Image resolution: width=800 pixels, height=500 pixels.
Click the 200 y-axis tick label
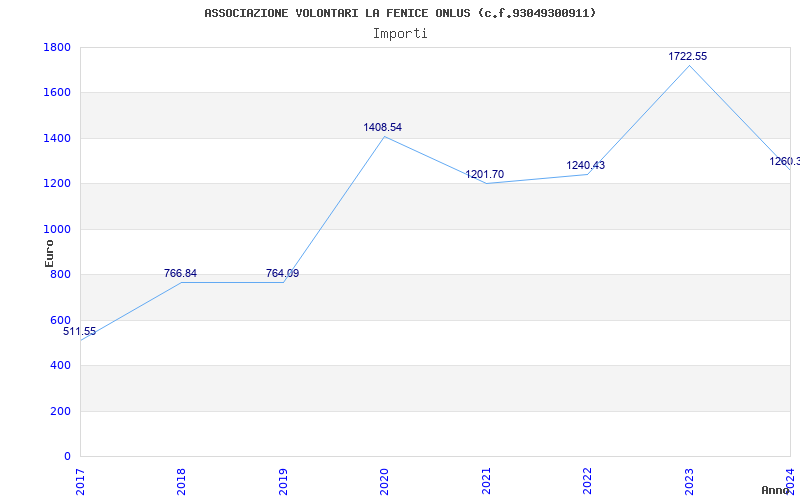pos(60,411)
